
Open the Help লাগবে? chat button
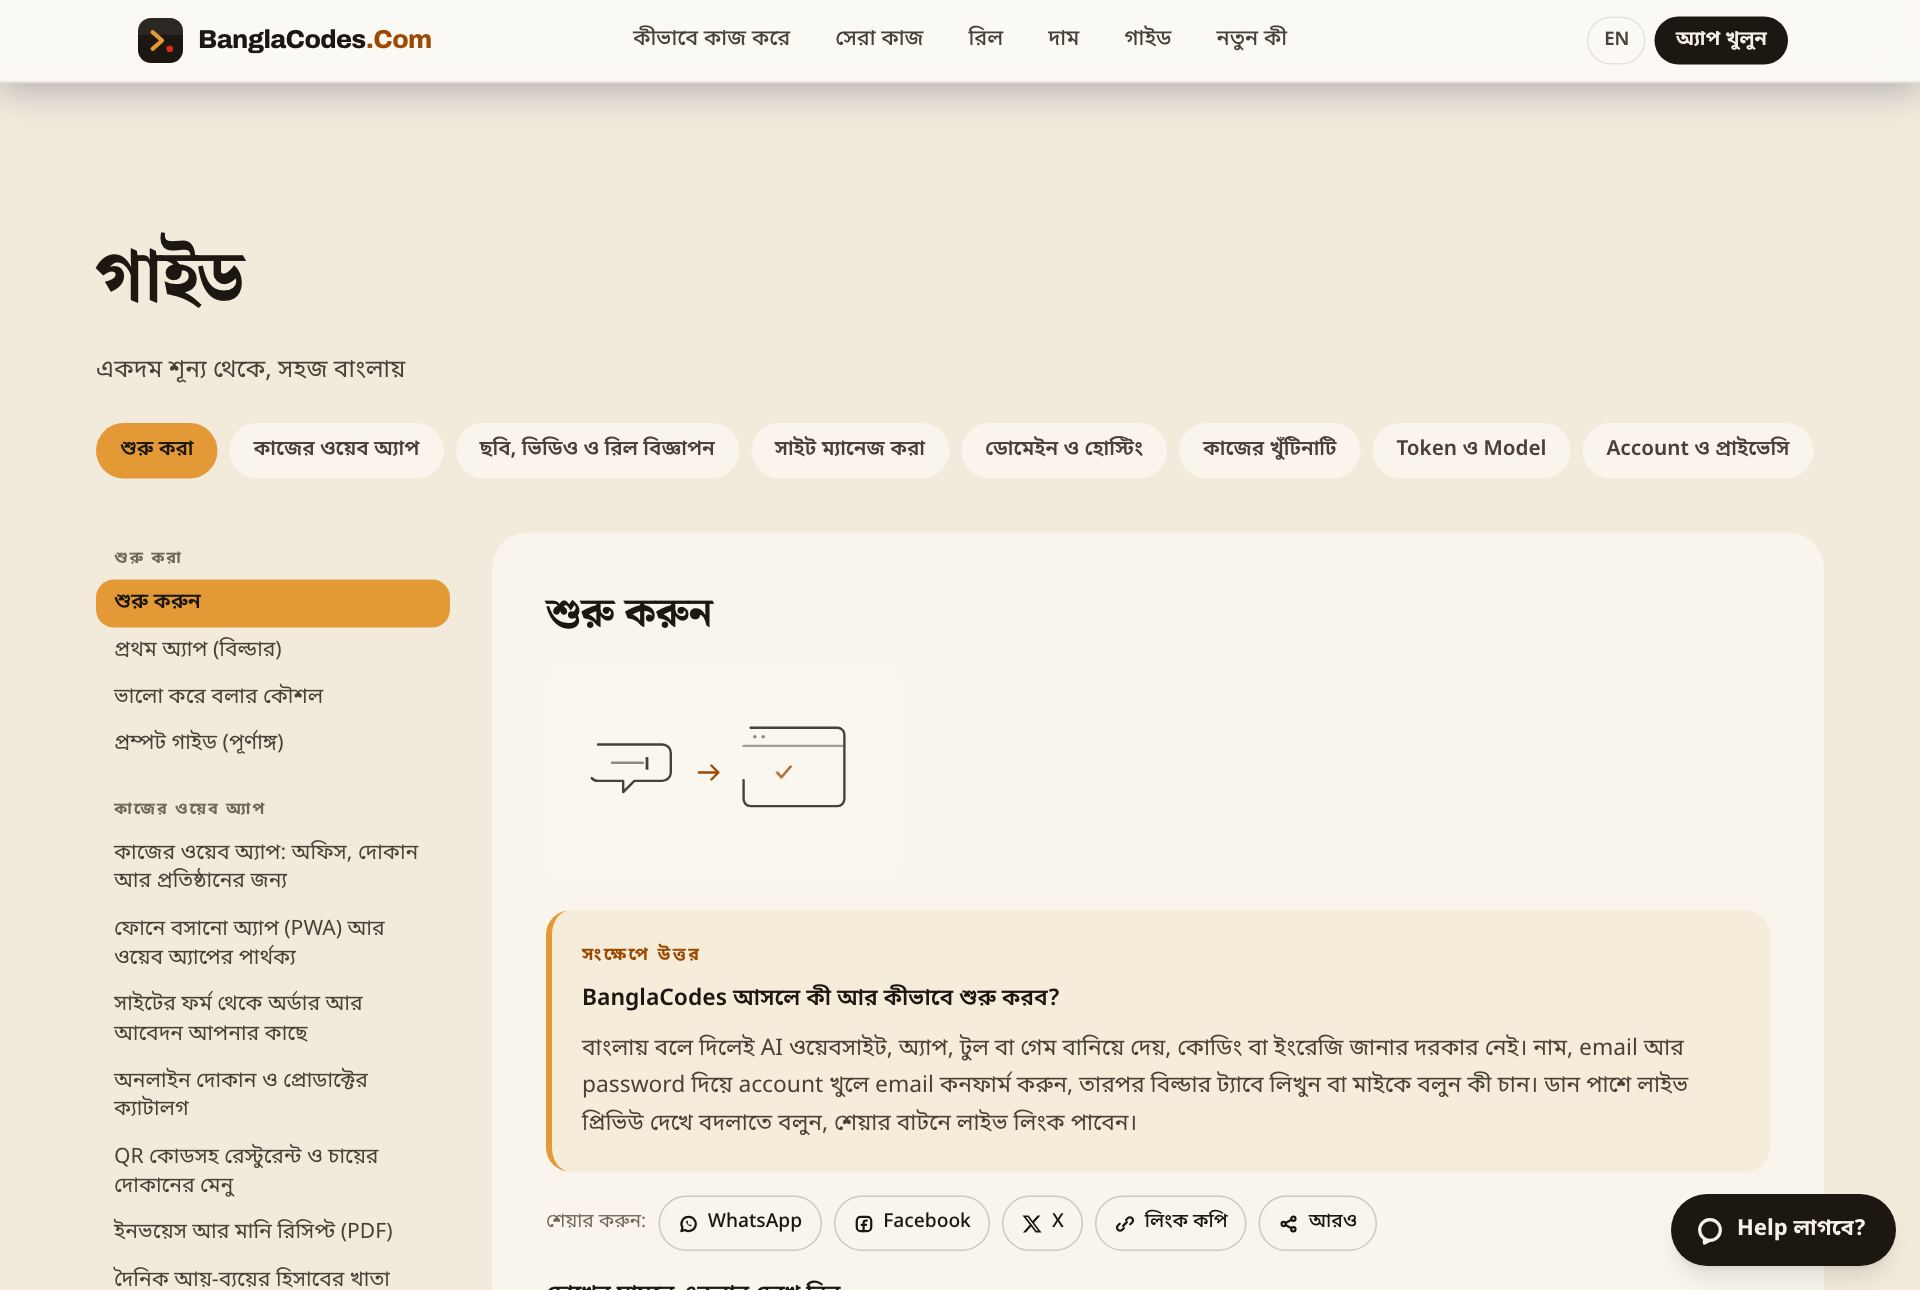(1783, 1230)
